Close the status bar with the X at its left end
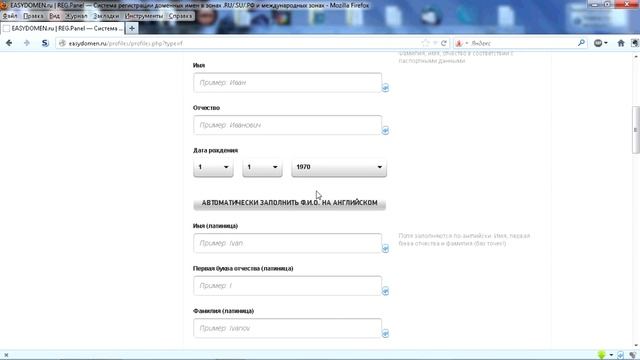This screenshot has height=360, width=640. pos(6,355)
